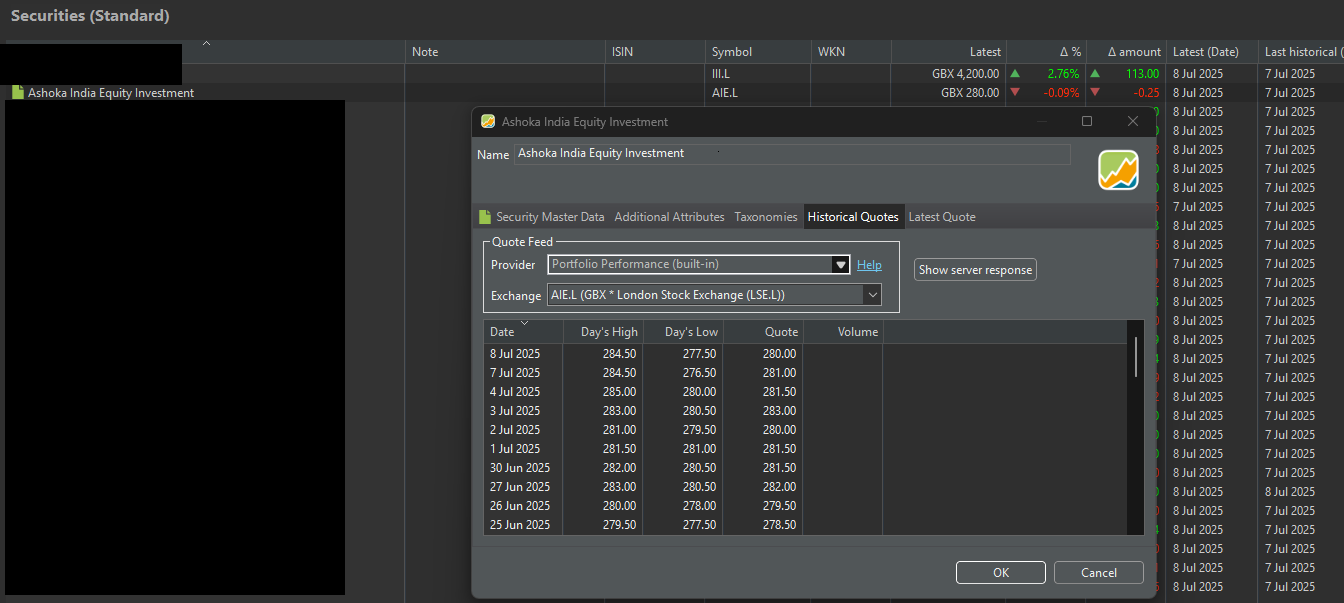1344x603 pixels.
Task: Click Quote 278.50 in the 25 Jun 2025 row
Action: [779, 525]
